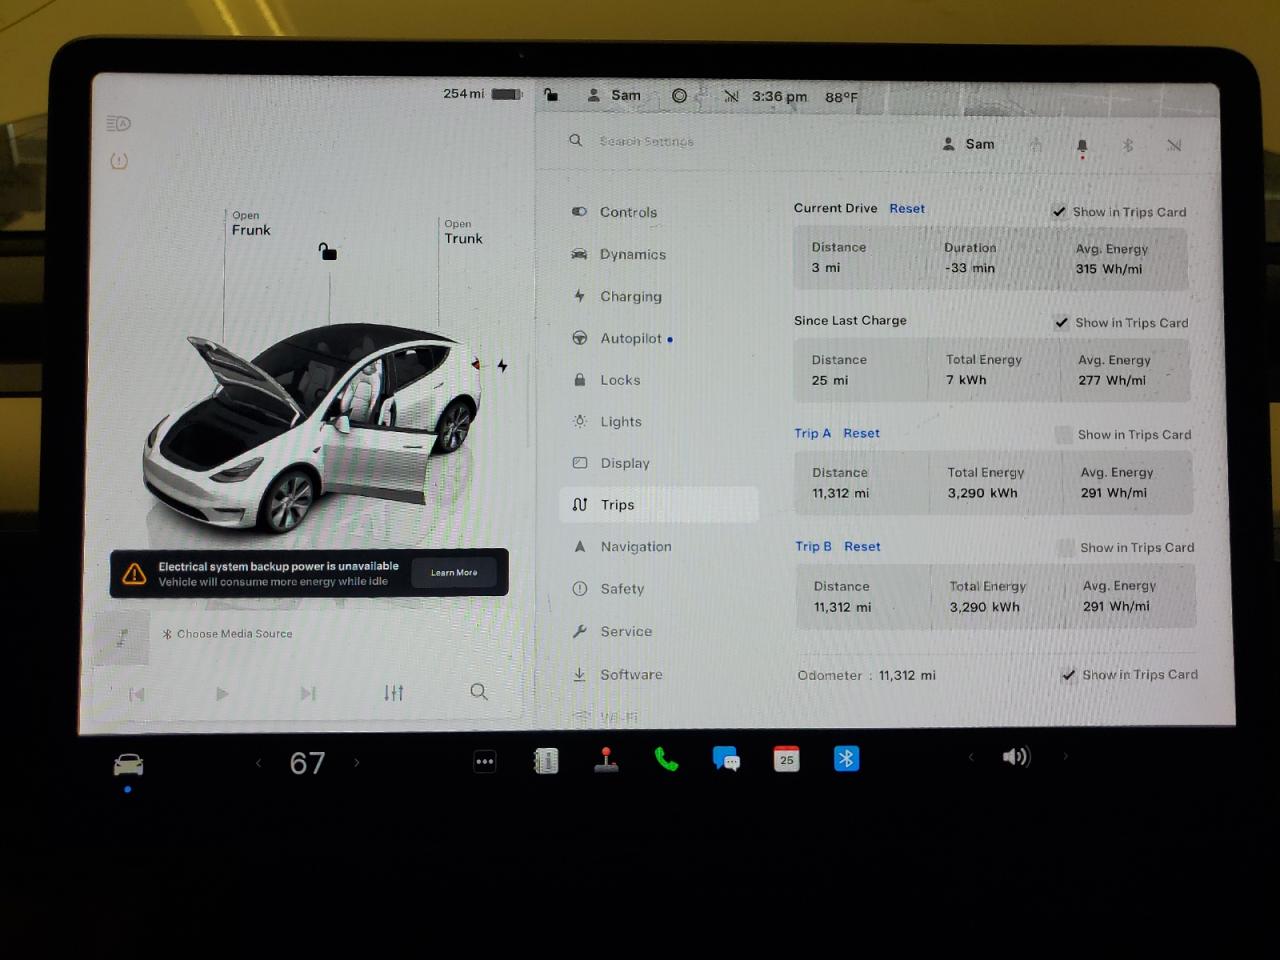Check Trip B Show in Trips Card
This screenshot has height=960, width=1280.
pyautogui.click(x=1065, y=548)
